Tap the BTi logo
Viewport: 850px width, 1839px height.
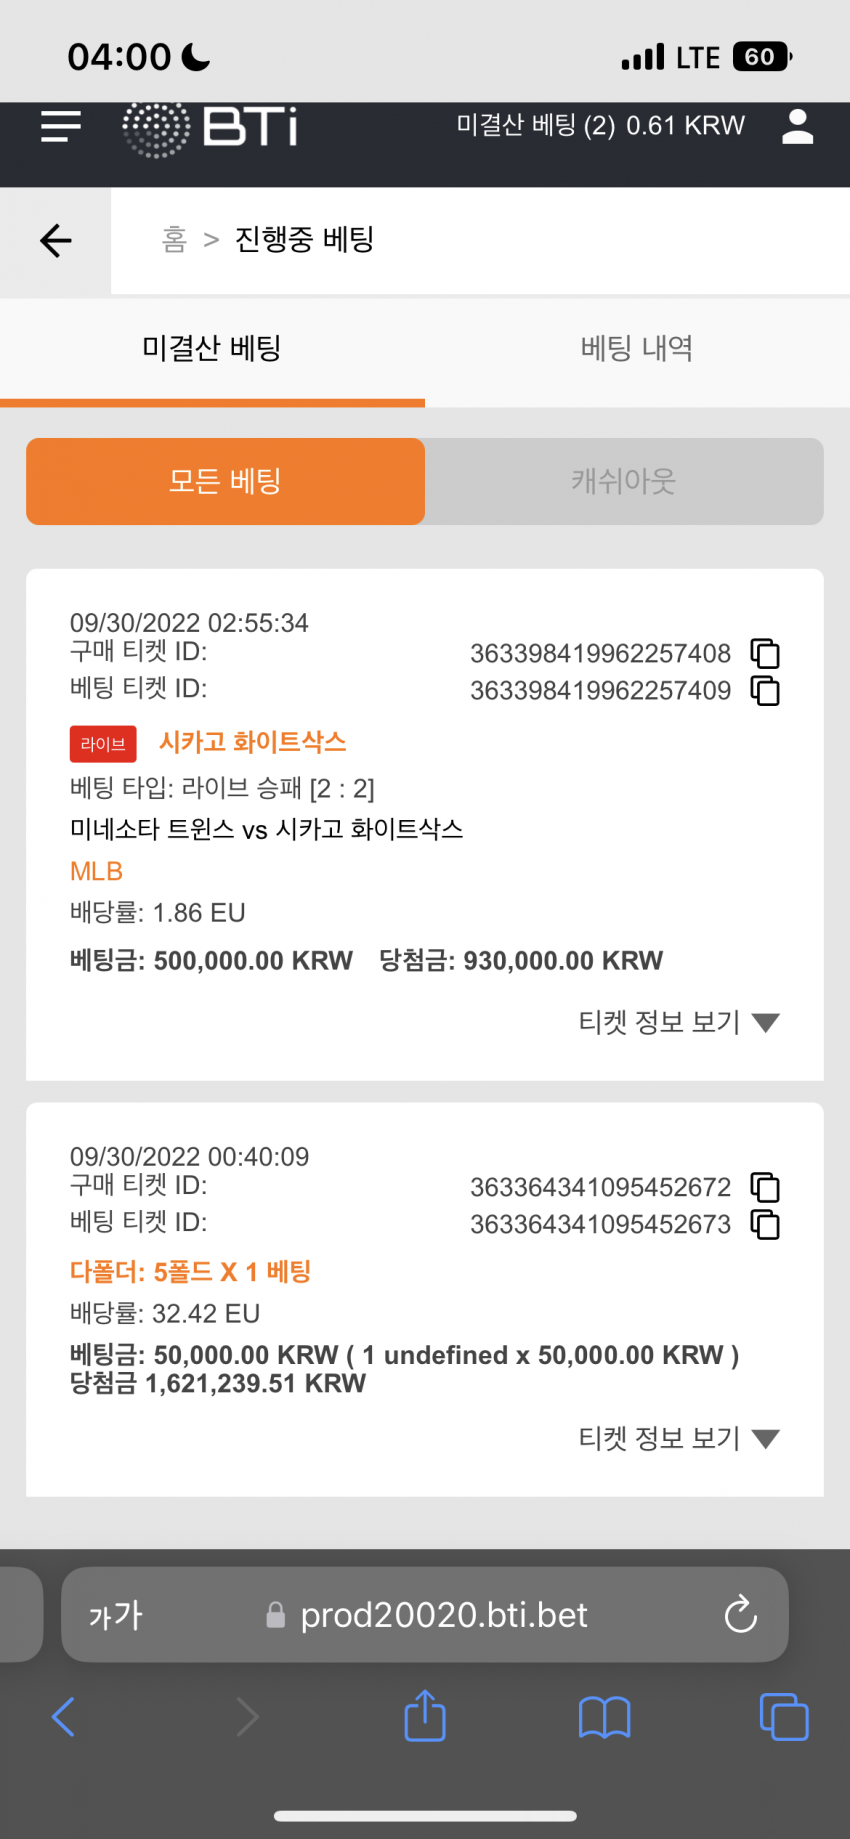[x=210, y=128]
